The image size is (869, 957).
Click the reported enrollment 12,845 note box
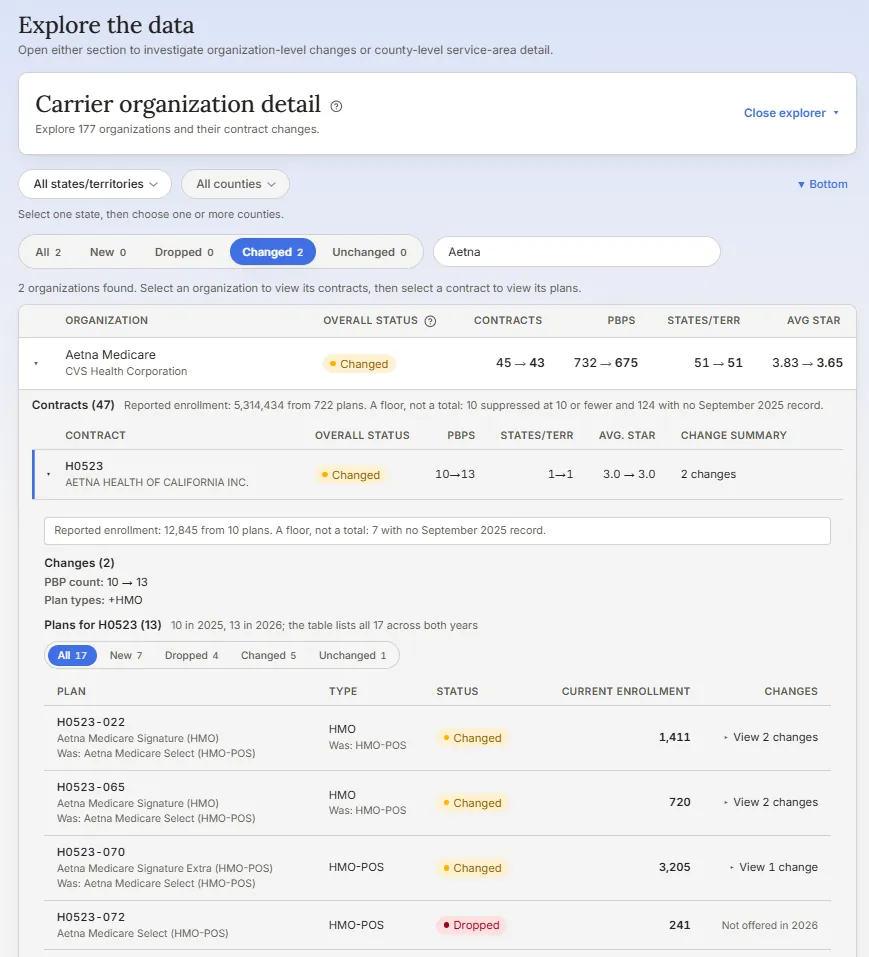[437, 530]
